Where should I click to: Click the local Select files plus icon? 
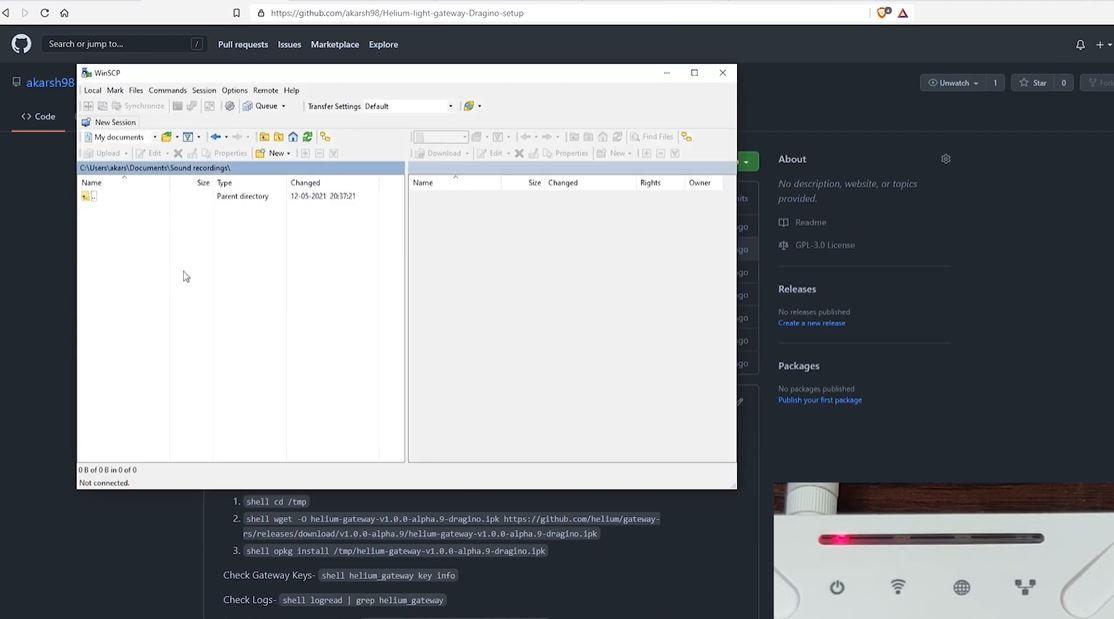pyautogui.click(x=305, y=154)
